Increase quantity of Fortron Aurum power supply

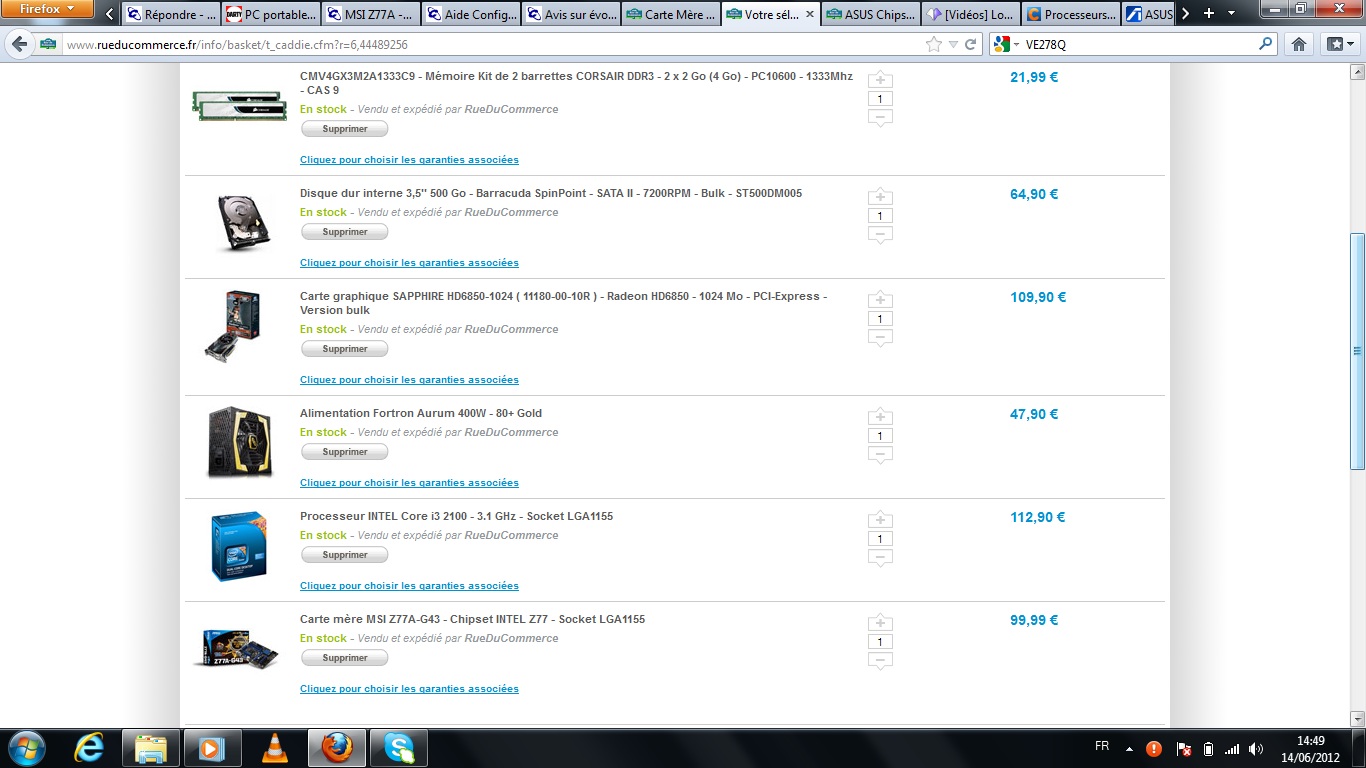880,417
